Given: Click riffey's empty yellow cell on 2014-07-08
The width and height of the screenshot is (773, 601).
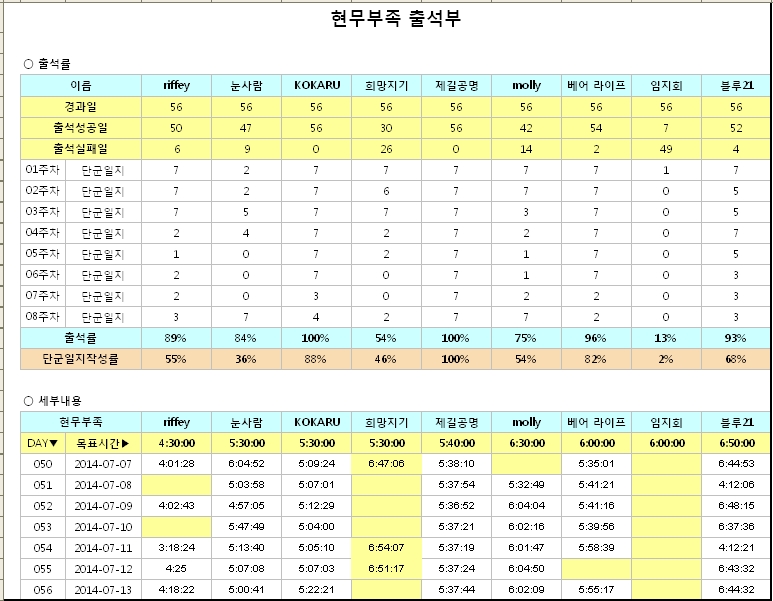Looking at the screenshot, I should [176, 484].
